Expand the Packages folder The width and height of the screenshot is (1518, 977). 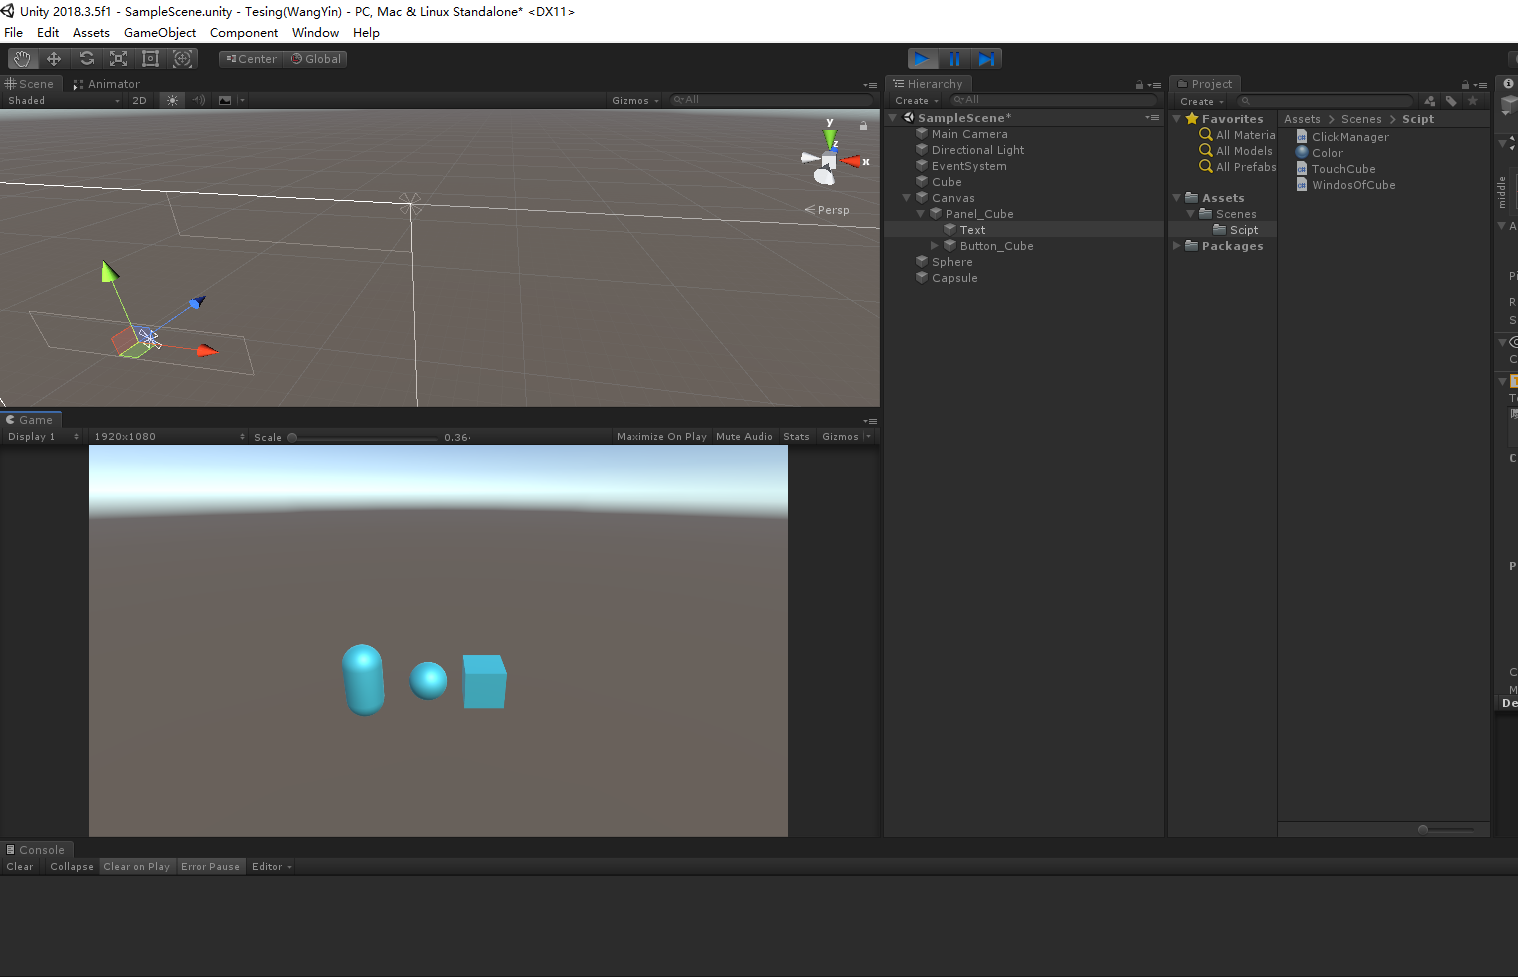pos(1177,246)
